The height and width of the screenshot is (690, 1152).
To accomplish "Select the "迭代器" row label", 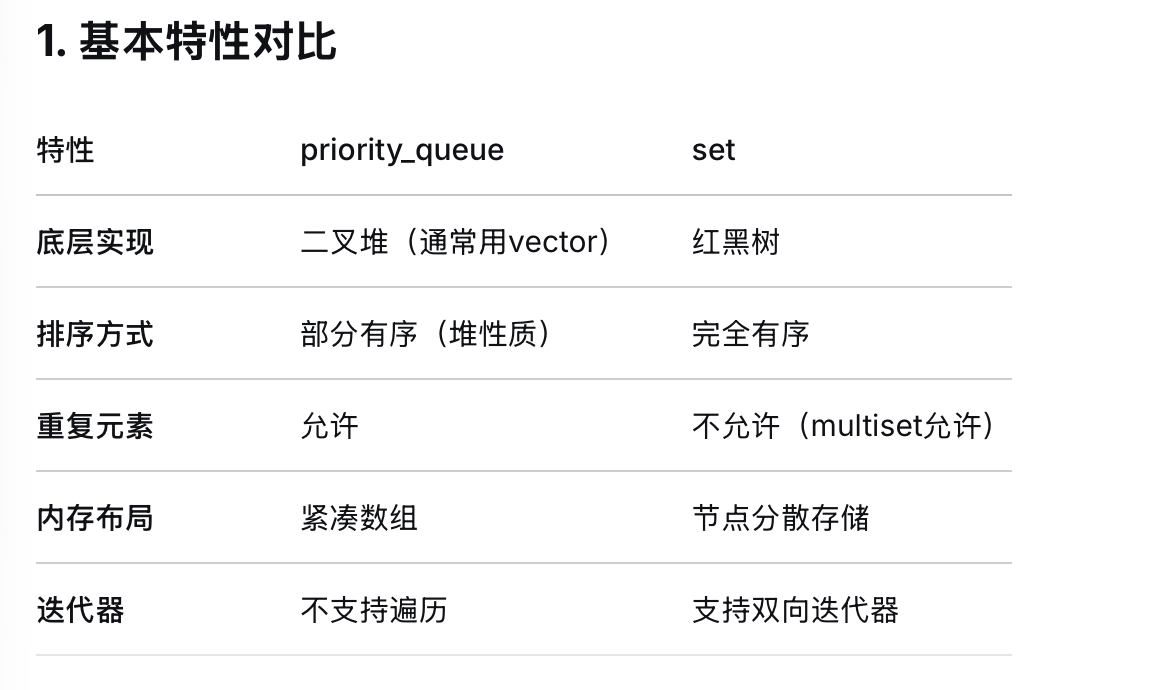I will (x=80, y=610).
